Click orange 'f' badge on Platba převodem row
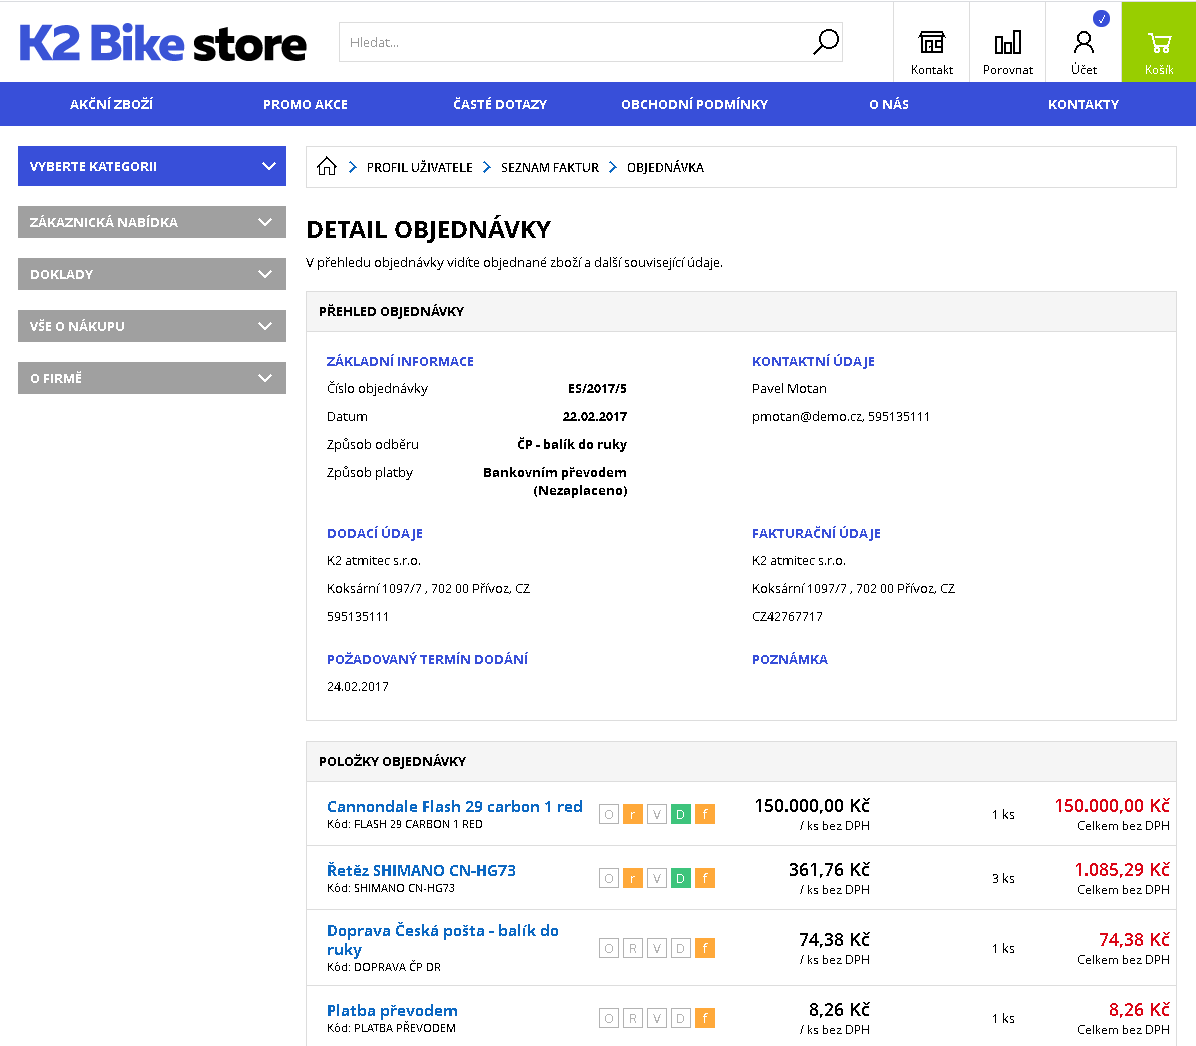 coord(705,1018)
